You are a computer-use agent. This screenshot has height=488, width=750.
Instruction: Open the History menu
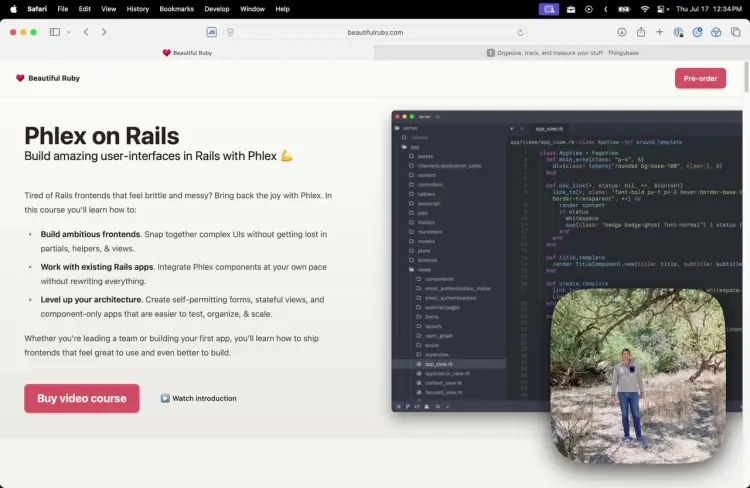point(138,9)
